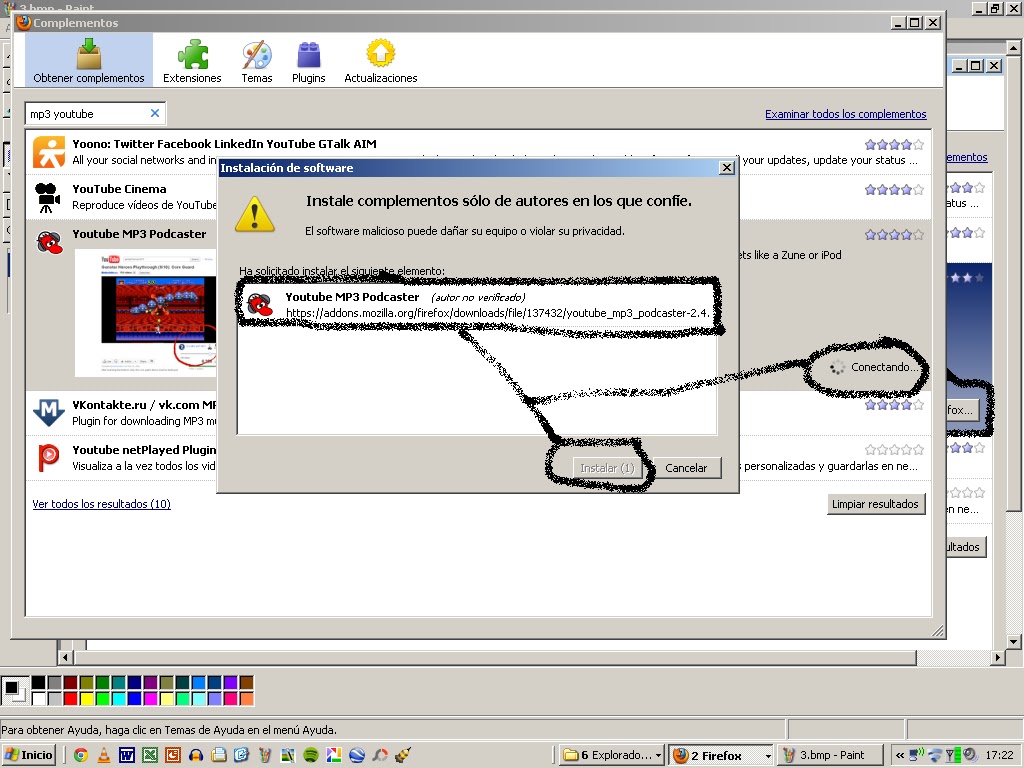Screen dimensions: 1024x768
Task: Click the Paint horizontal scrollbar left arrow
Action: [x=65, y=657]
